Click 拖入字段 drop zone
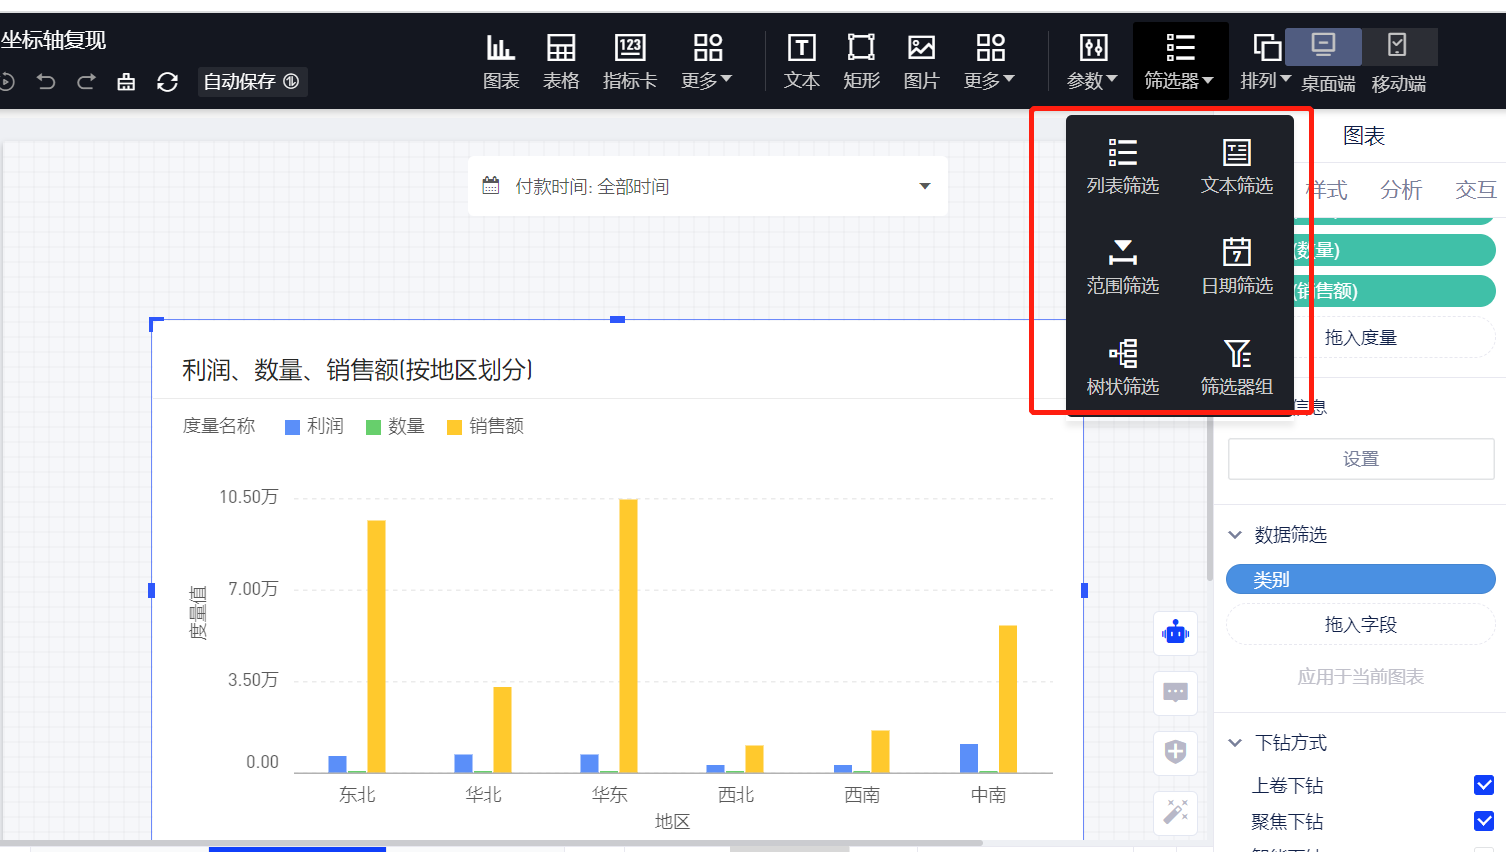Screen dimensions: 1506x852 pos(1361,625)
